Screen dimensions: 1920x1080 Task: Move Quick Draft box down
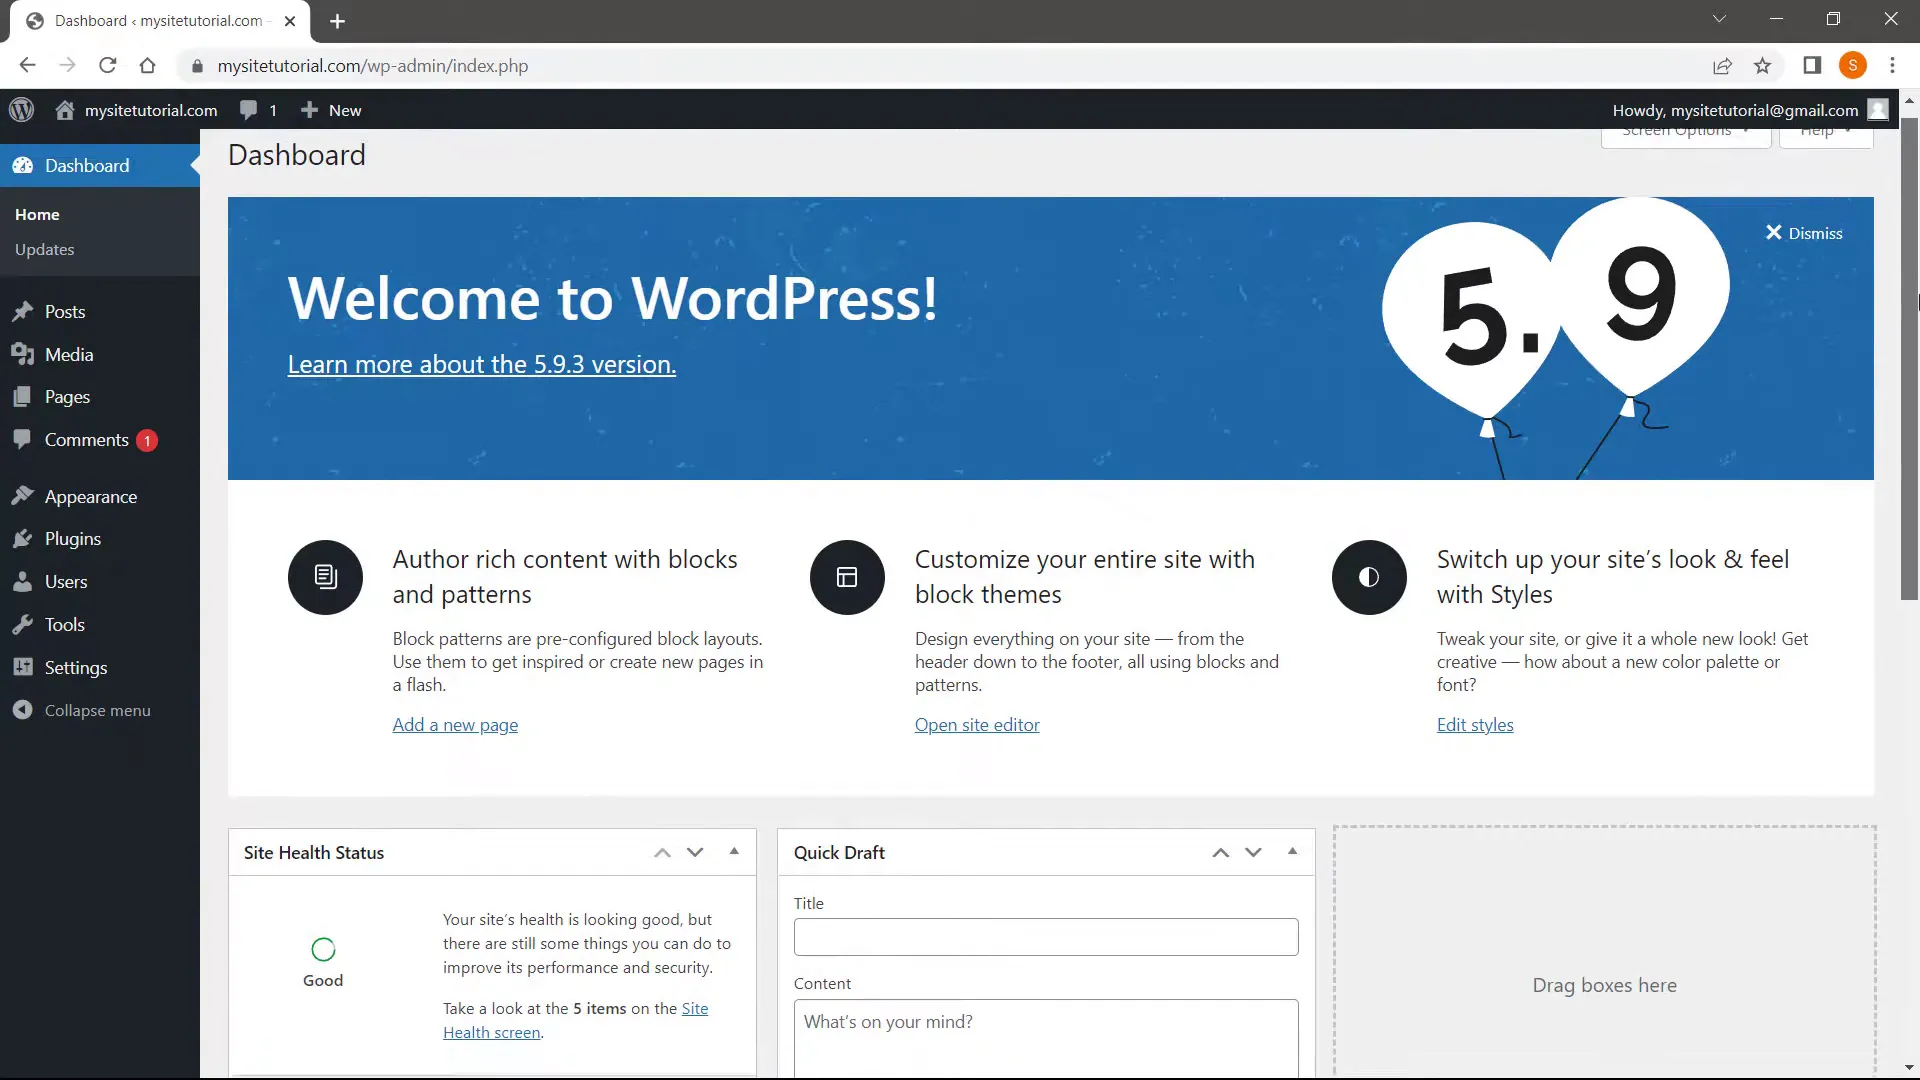1253,853
